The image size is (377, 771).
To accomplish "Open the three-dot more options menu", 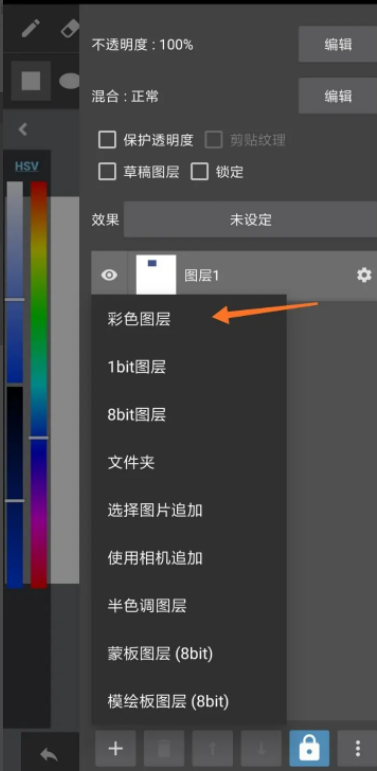I will [358, 749].
